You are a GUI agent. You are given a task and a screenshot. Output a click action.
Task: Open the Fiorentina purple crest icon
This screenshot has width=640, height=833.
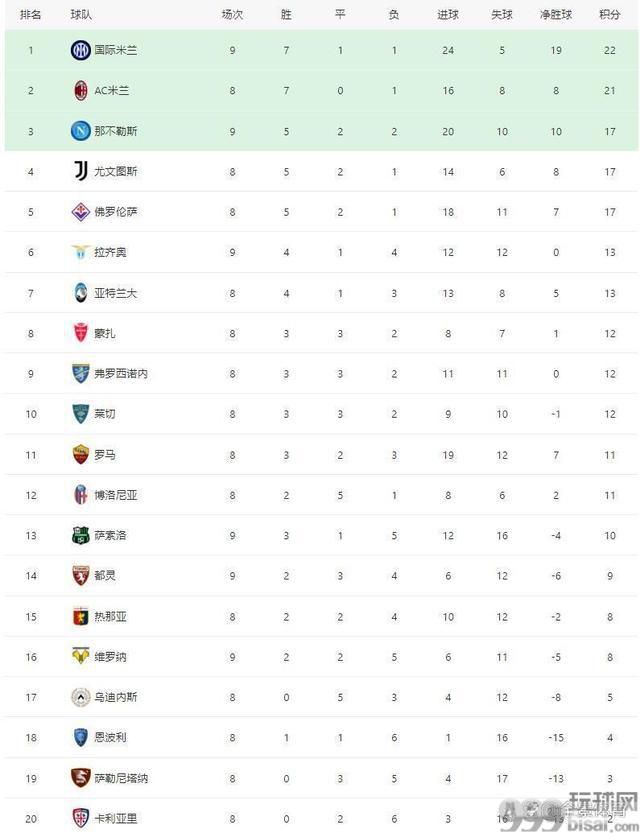81,211
